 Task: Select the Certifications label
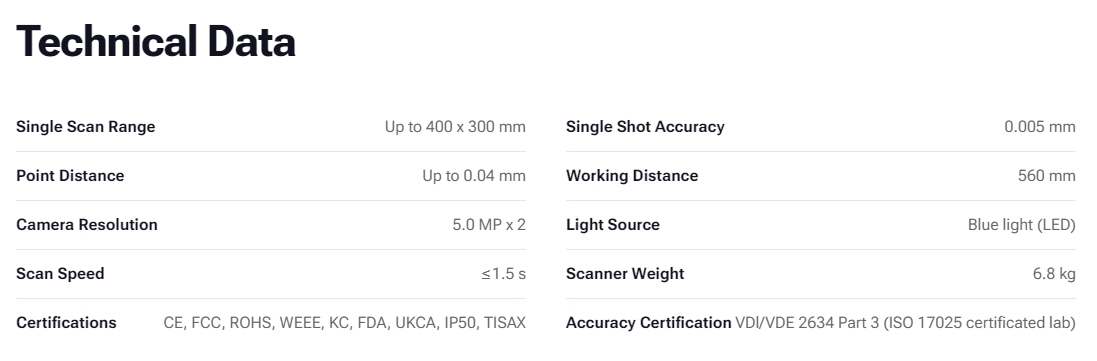click(66, 323)
